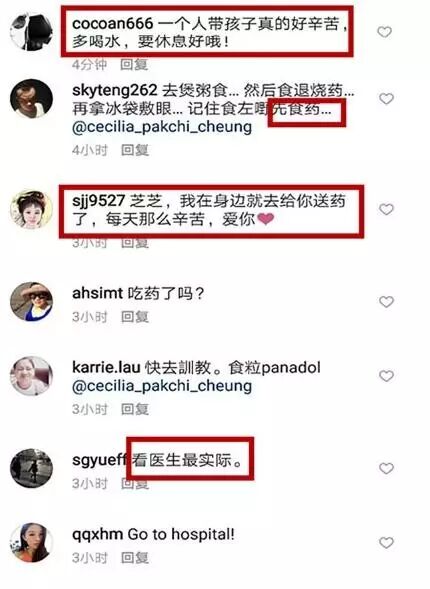
Task: Reply to qqxhm's comment via 回复
Action: coord(135,558)
